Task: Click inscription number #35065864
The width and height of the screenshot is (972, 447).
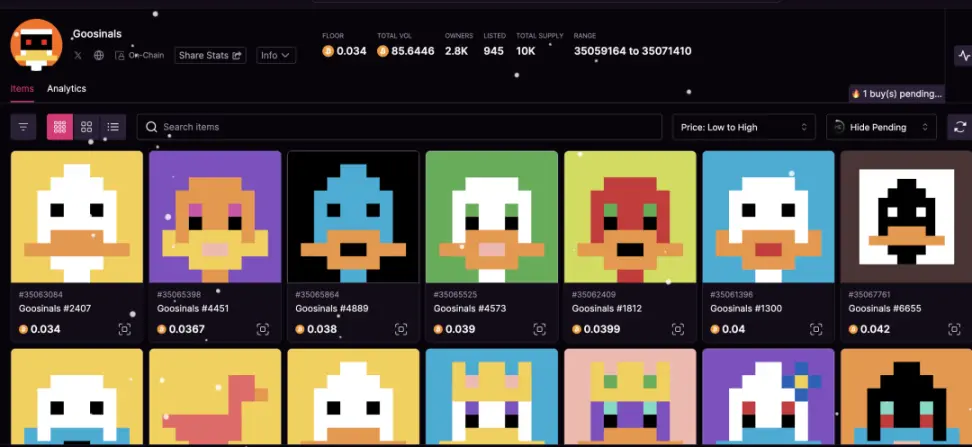Action: point(317,294)
